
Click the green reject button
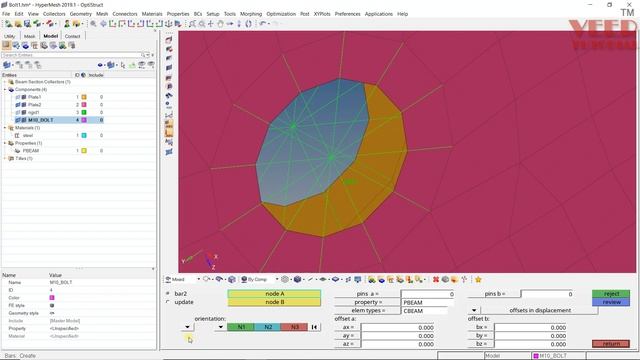tap(611, 293)
